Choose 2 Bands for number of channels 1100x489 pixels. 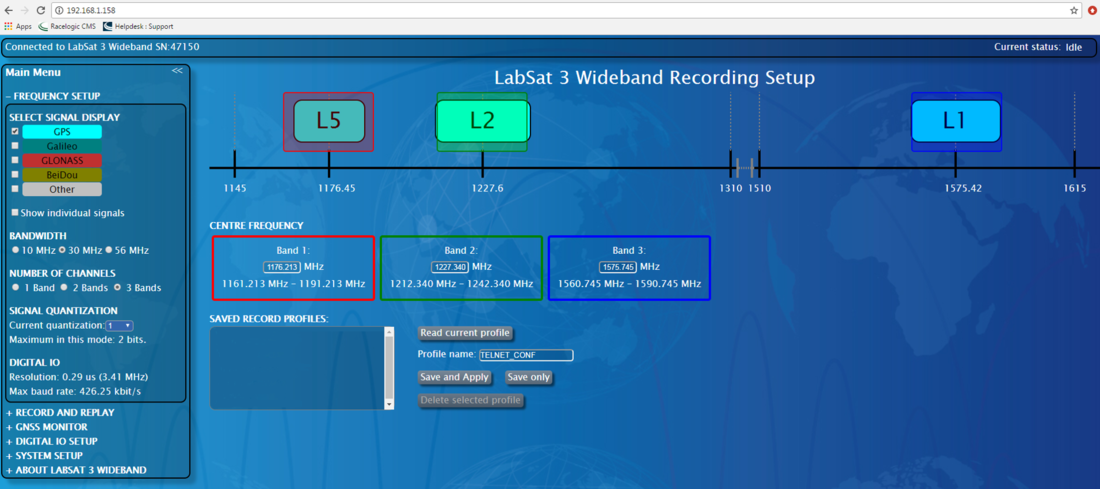tap(64, 287)
